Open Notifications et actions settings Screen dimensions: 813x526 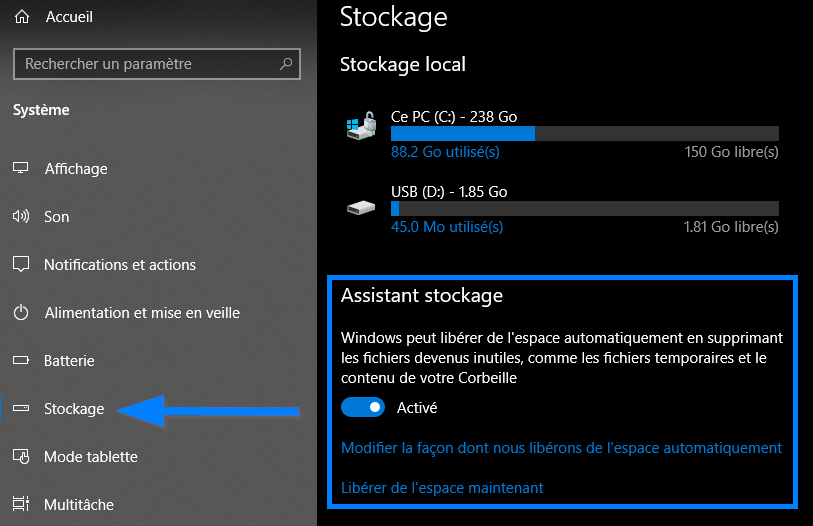click(120, 265)
